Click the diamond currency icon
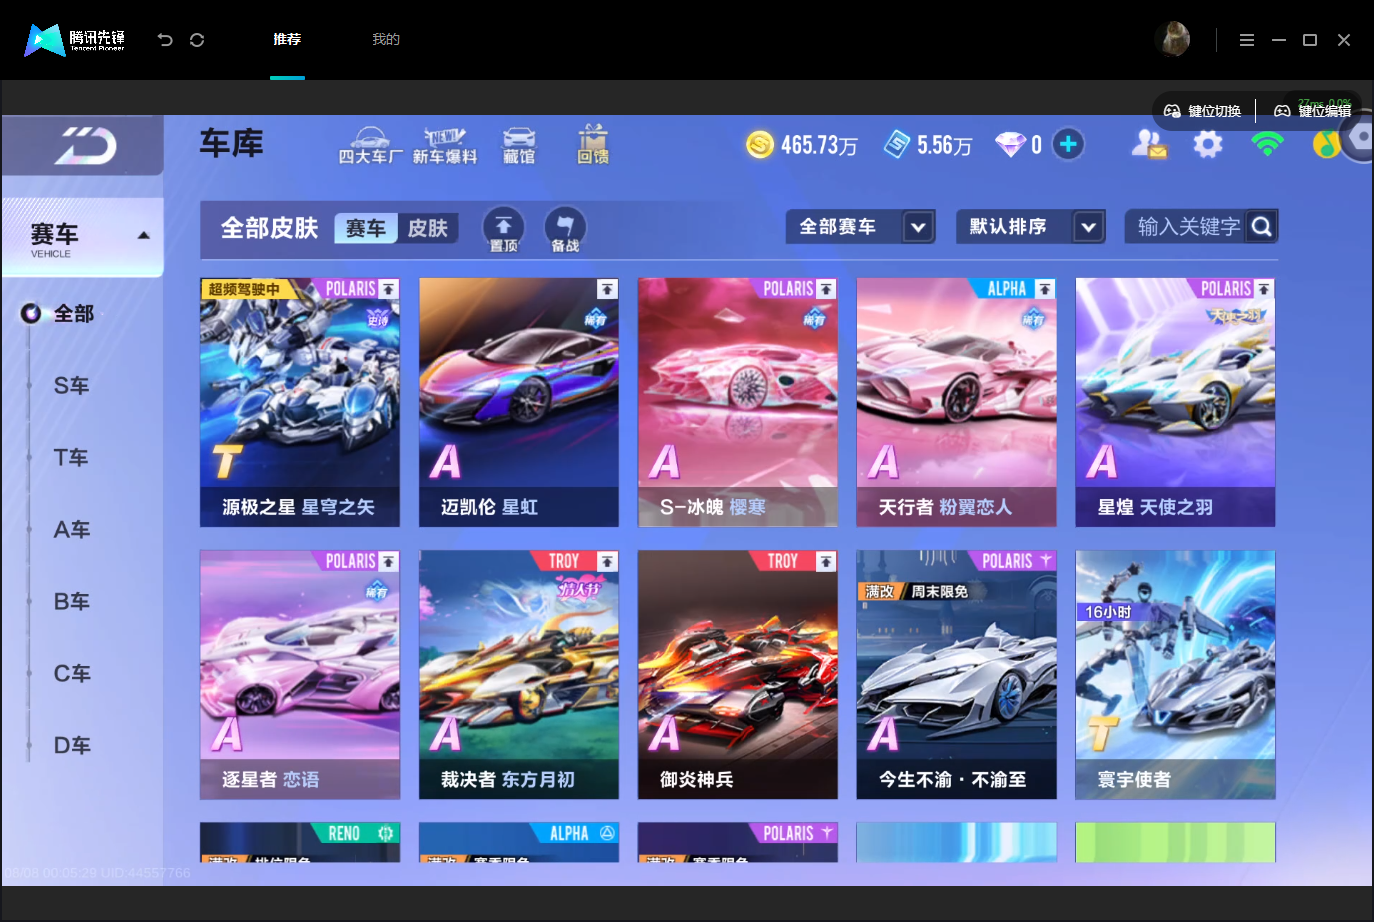 point(1010,145)
